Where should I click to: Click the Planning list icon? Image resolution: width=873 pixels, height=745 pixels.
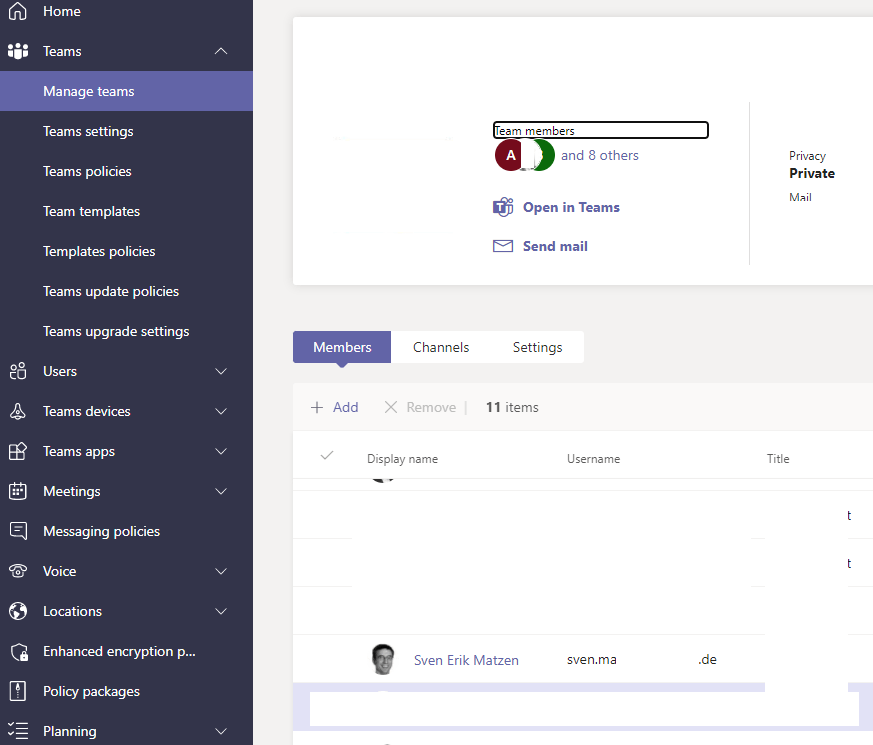pyautogui.click(x=18, y=731)
